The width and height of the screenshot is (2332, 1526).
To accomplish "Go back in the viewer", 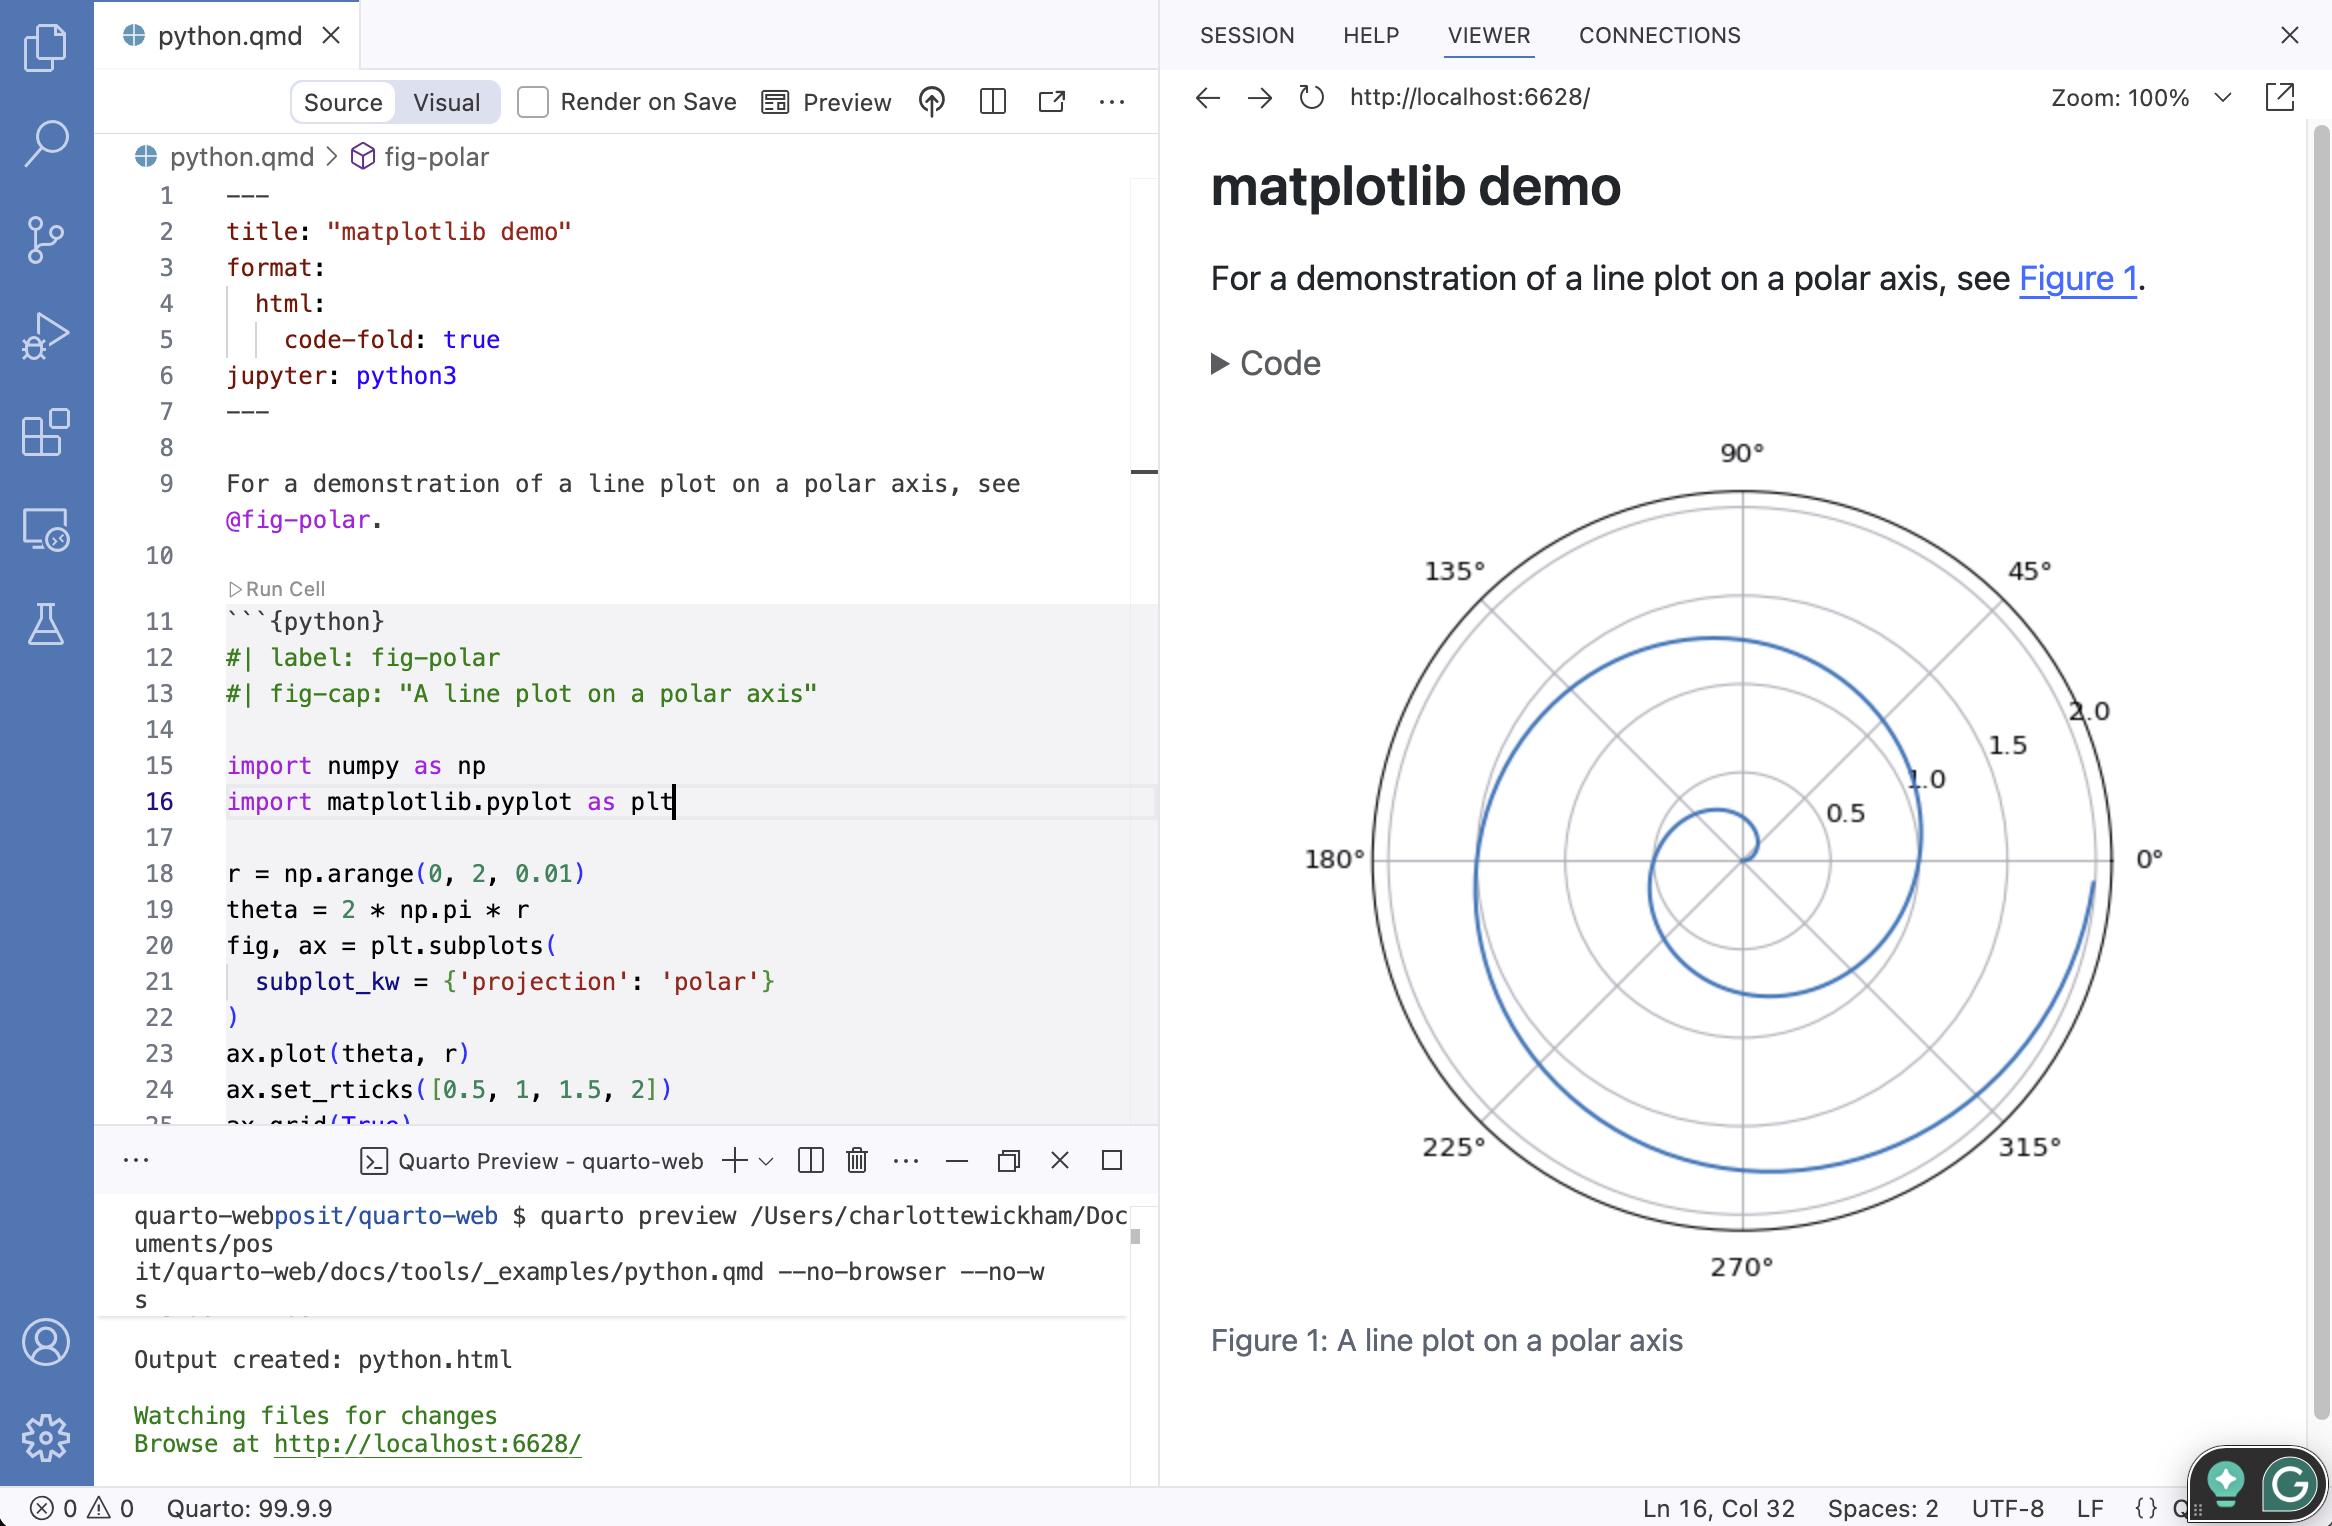I will [x=1208, y=98].
